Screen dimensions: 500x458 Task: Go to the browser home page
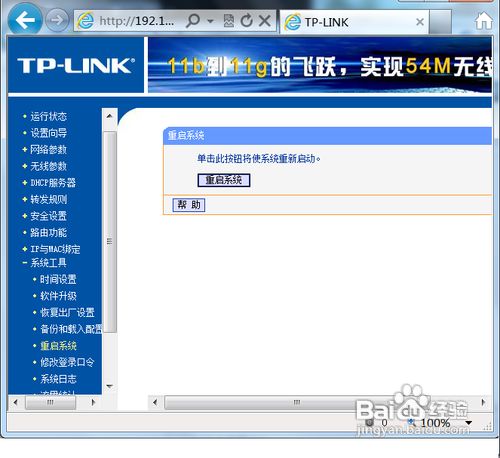[484, 21]
